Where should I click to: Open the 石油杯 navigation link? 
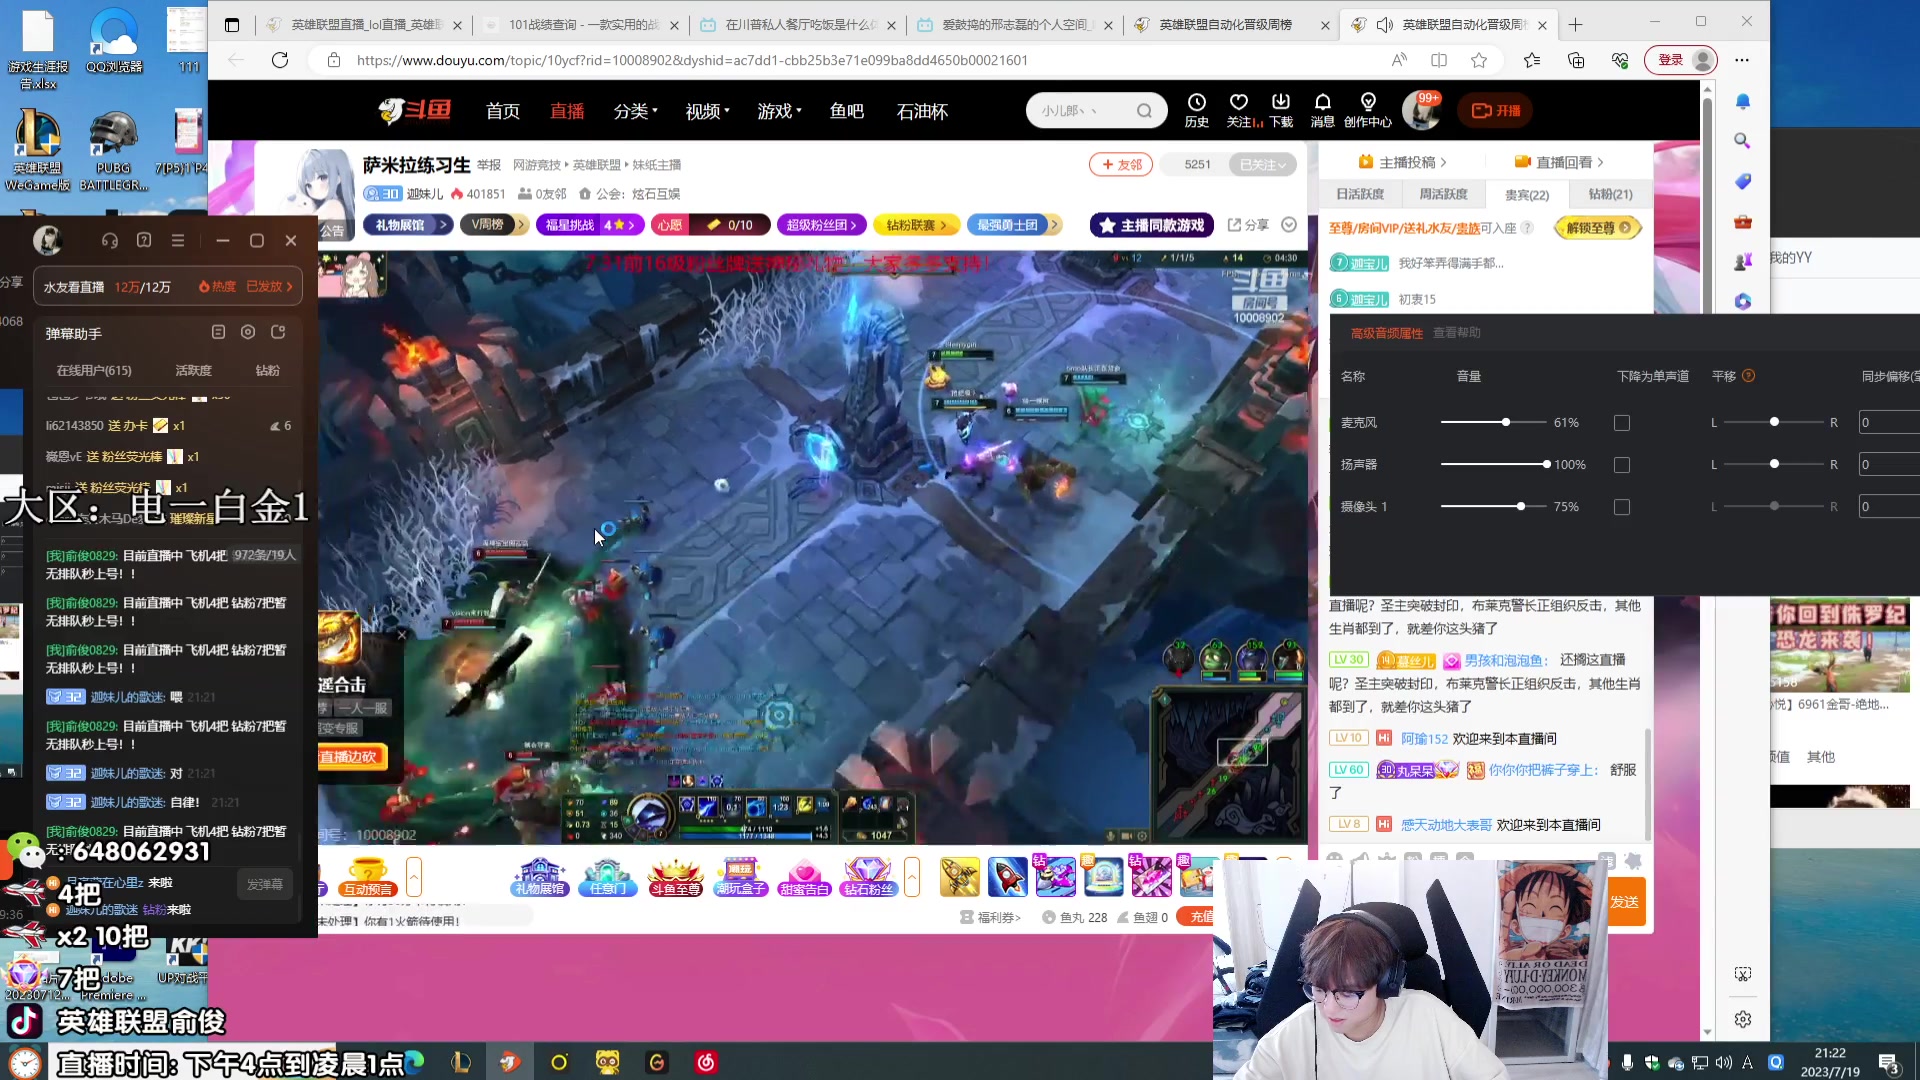click(x=922, y=111)
